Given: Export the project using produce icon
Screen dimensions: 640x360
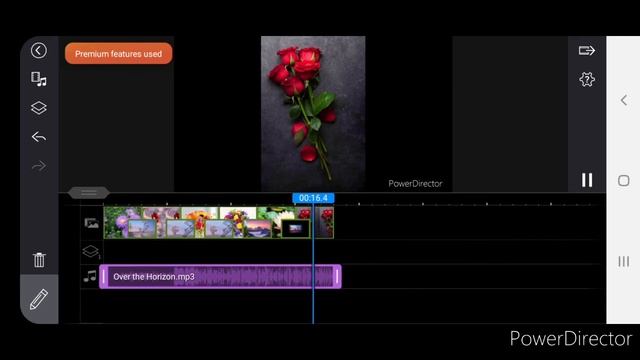Looking at the screenshot, I should coord(587,51).
